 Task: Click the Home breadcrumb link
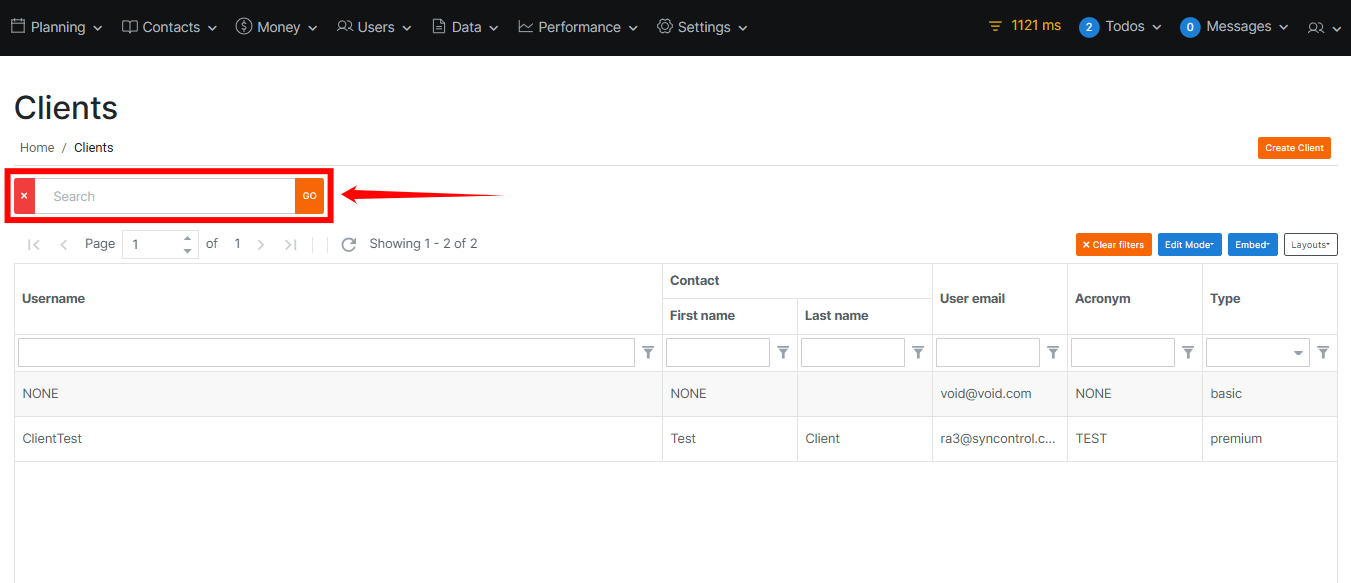(37, 147)
